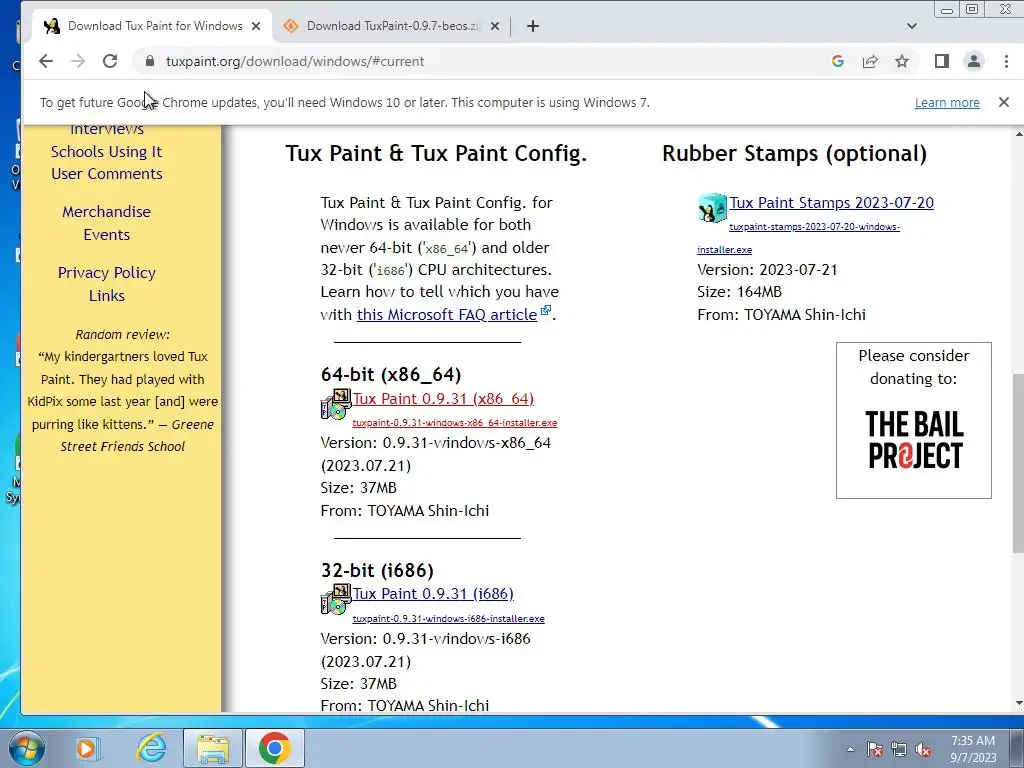The image size is (1024, 768).
Task: Open the Action Center flag icon
Action: tap(875, 750)
